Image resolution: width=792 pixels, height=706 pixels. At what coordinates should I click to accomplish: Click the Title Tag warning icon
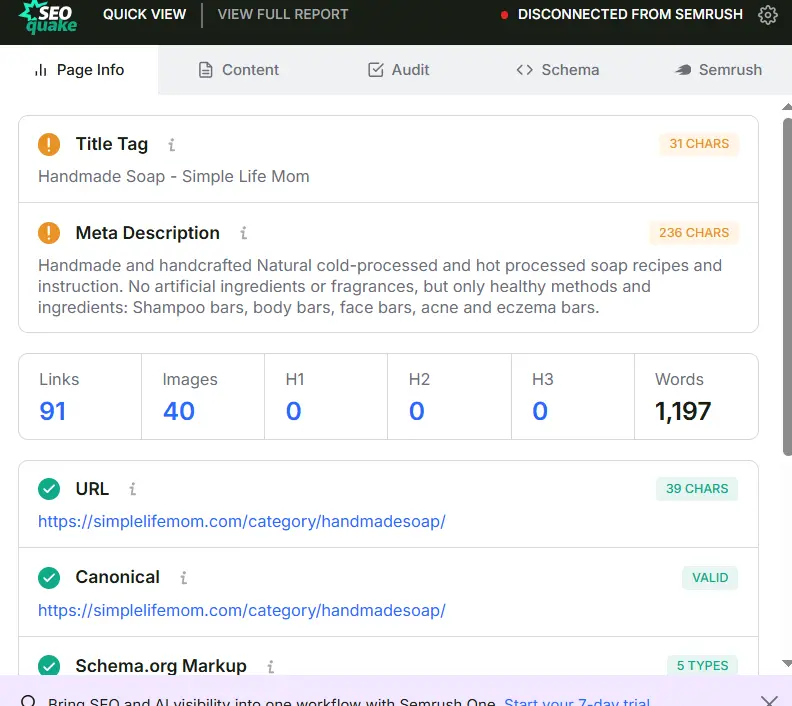49,144
